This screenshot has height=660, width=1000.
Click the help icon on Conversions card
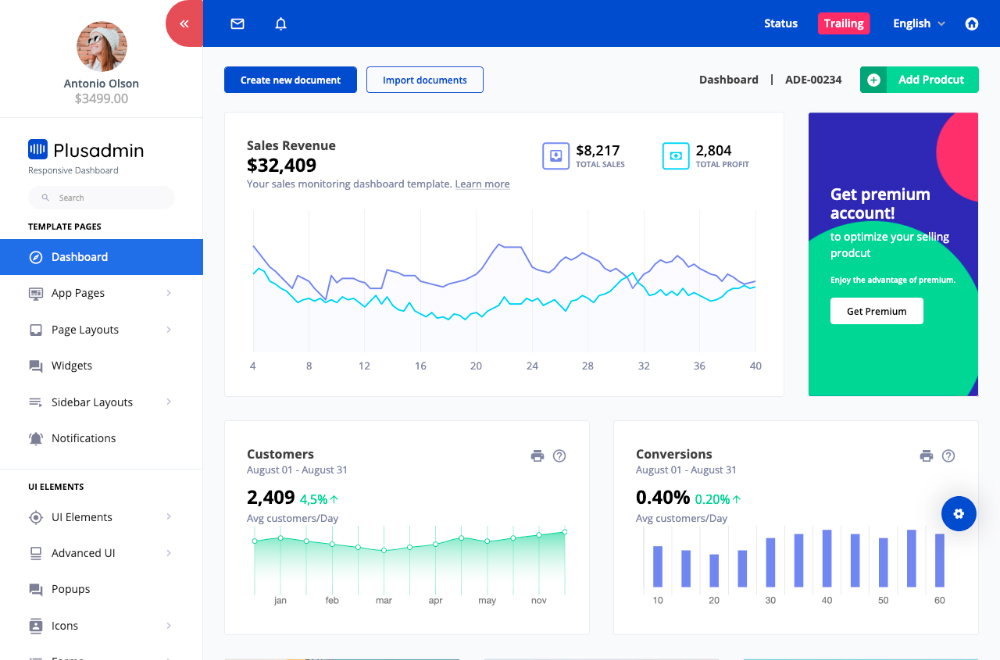(x=948, y=456)
